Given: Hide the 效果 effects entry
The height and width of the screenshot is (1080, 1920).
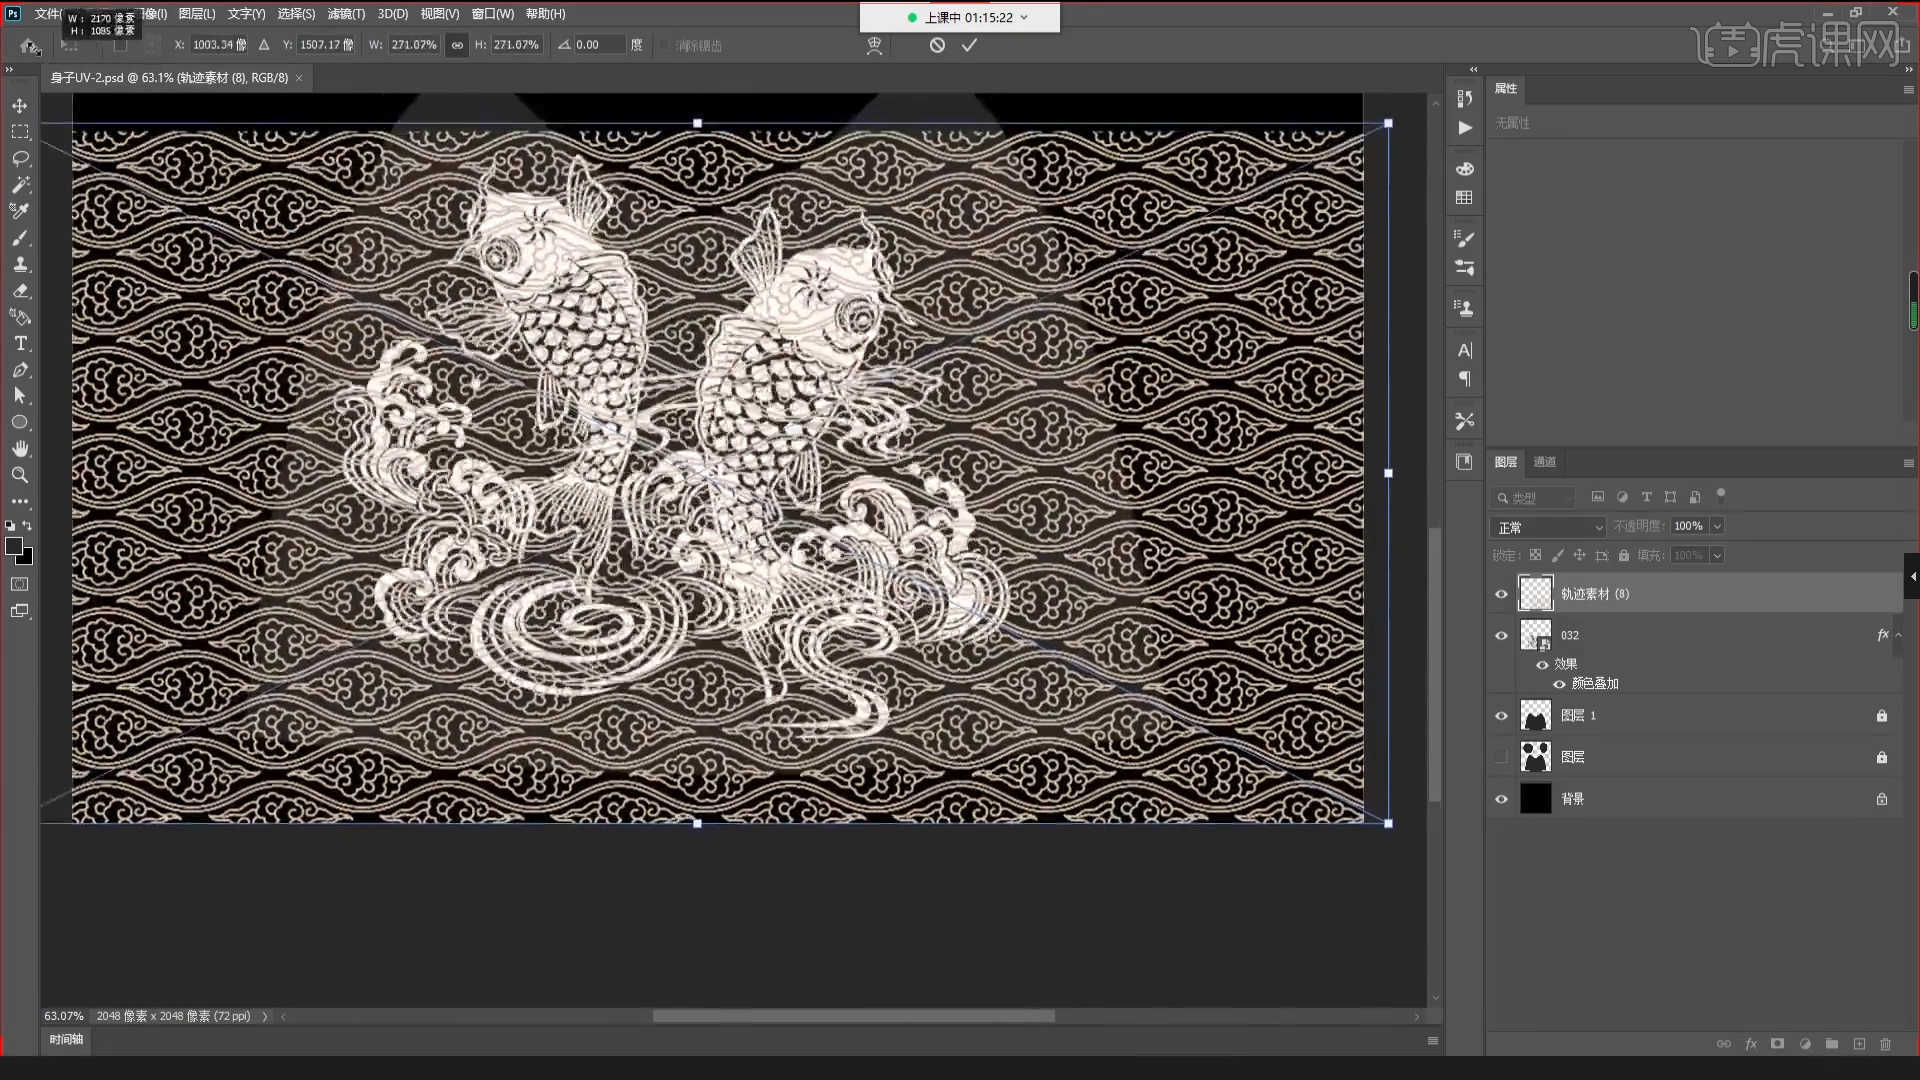Looking at the screenshot, I should pos(1542,664).
